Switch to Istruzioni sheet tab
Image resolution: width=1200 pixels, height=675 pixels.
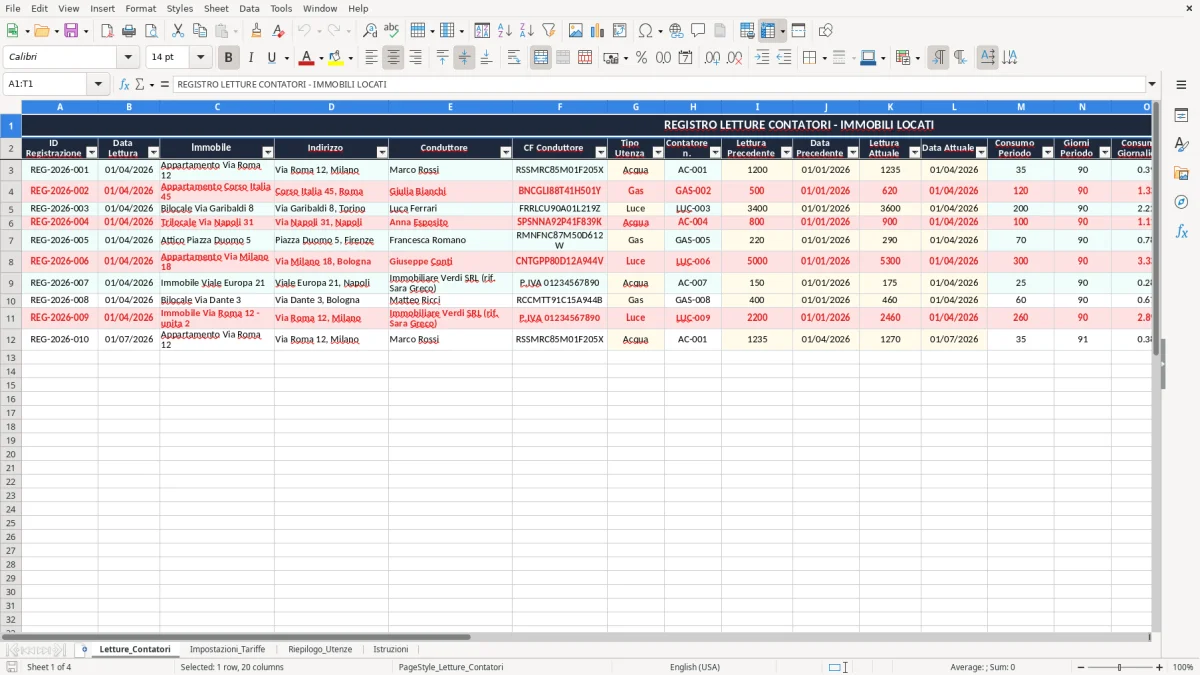391,649
